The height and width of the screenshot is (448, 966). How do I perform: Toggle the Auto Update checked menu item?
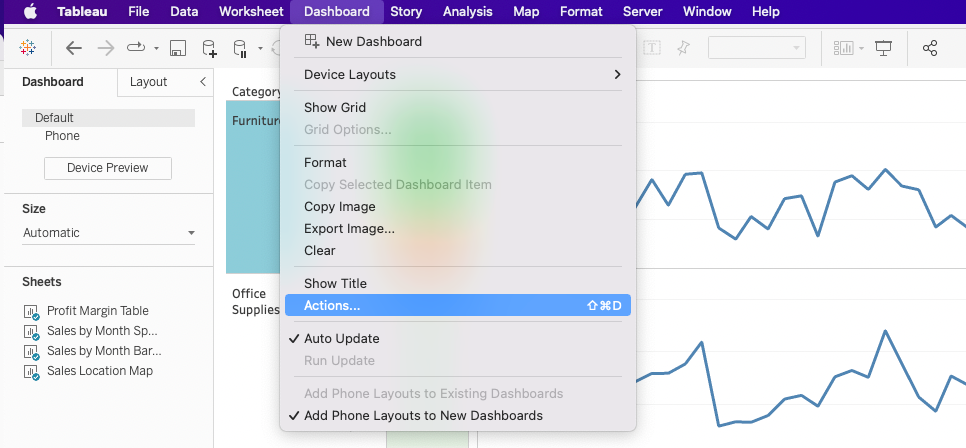[341, 338]
